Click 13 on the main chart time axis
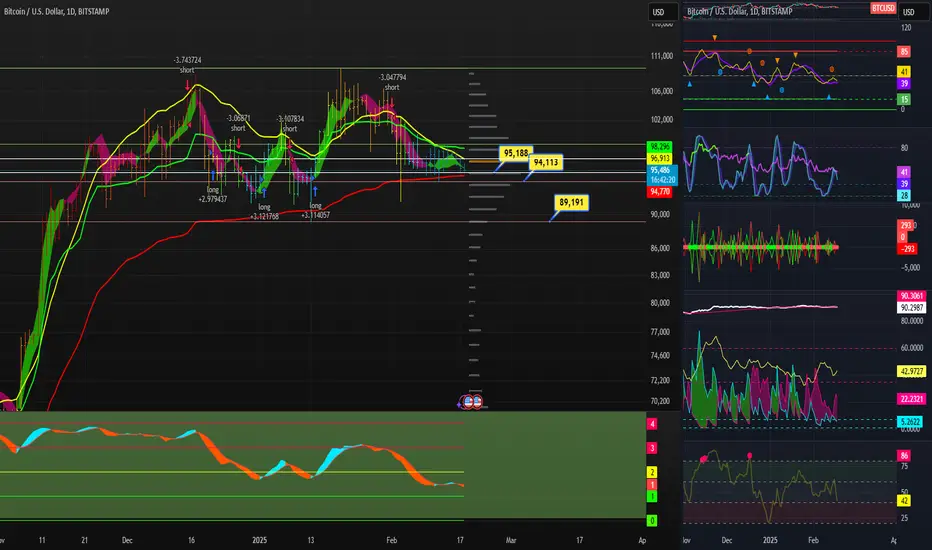 click(x=311, y=540)
